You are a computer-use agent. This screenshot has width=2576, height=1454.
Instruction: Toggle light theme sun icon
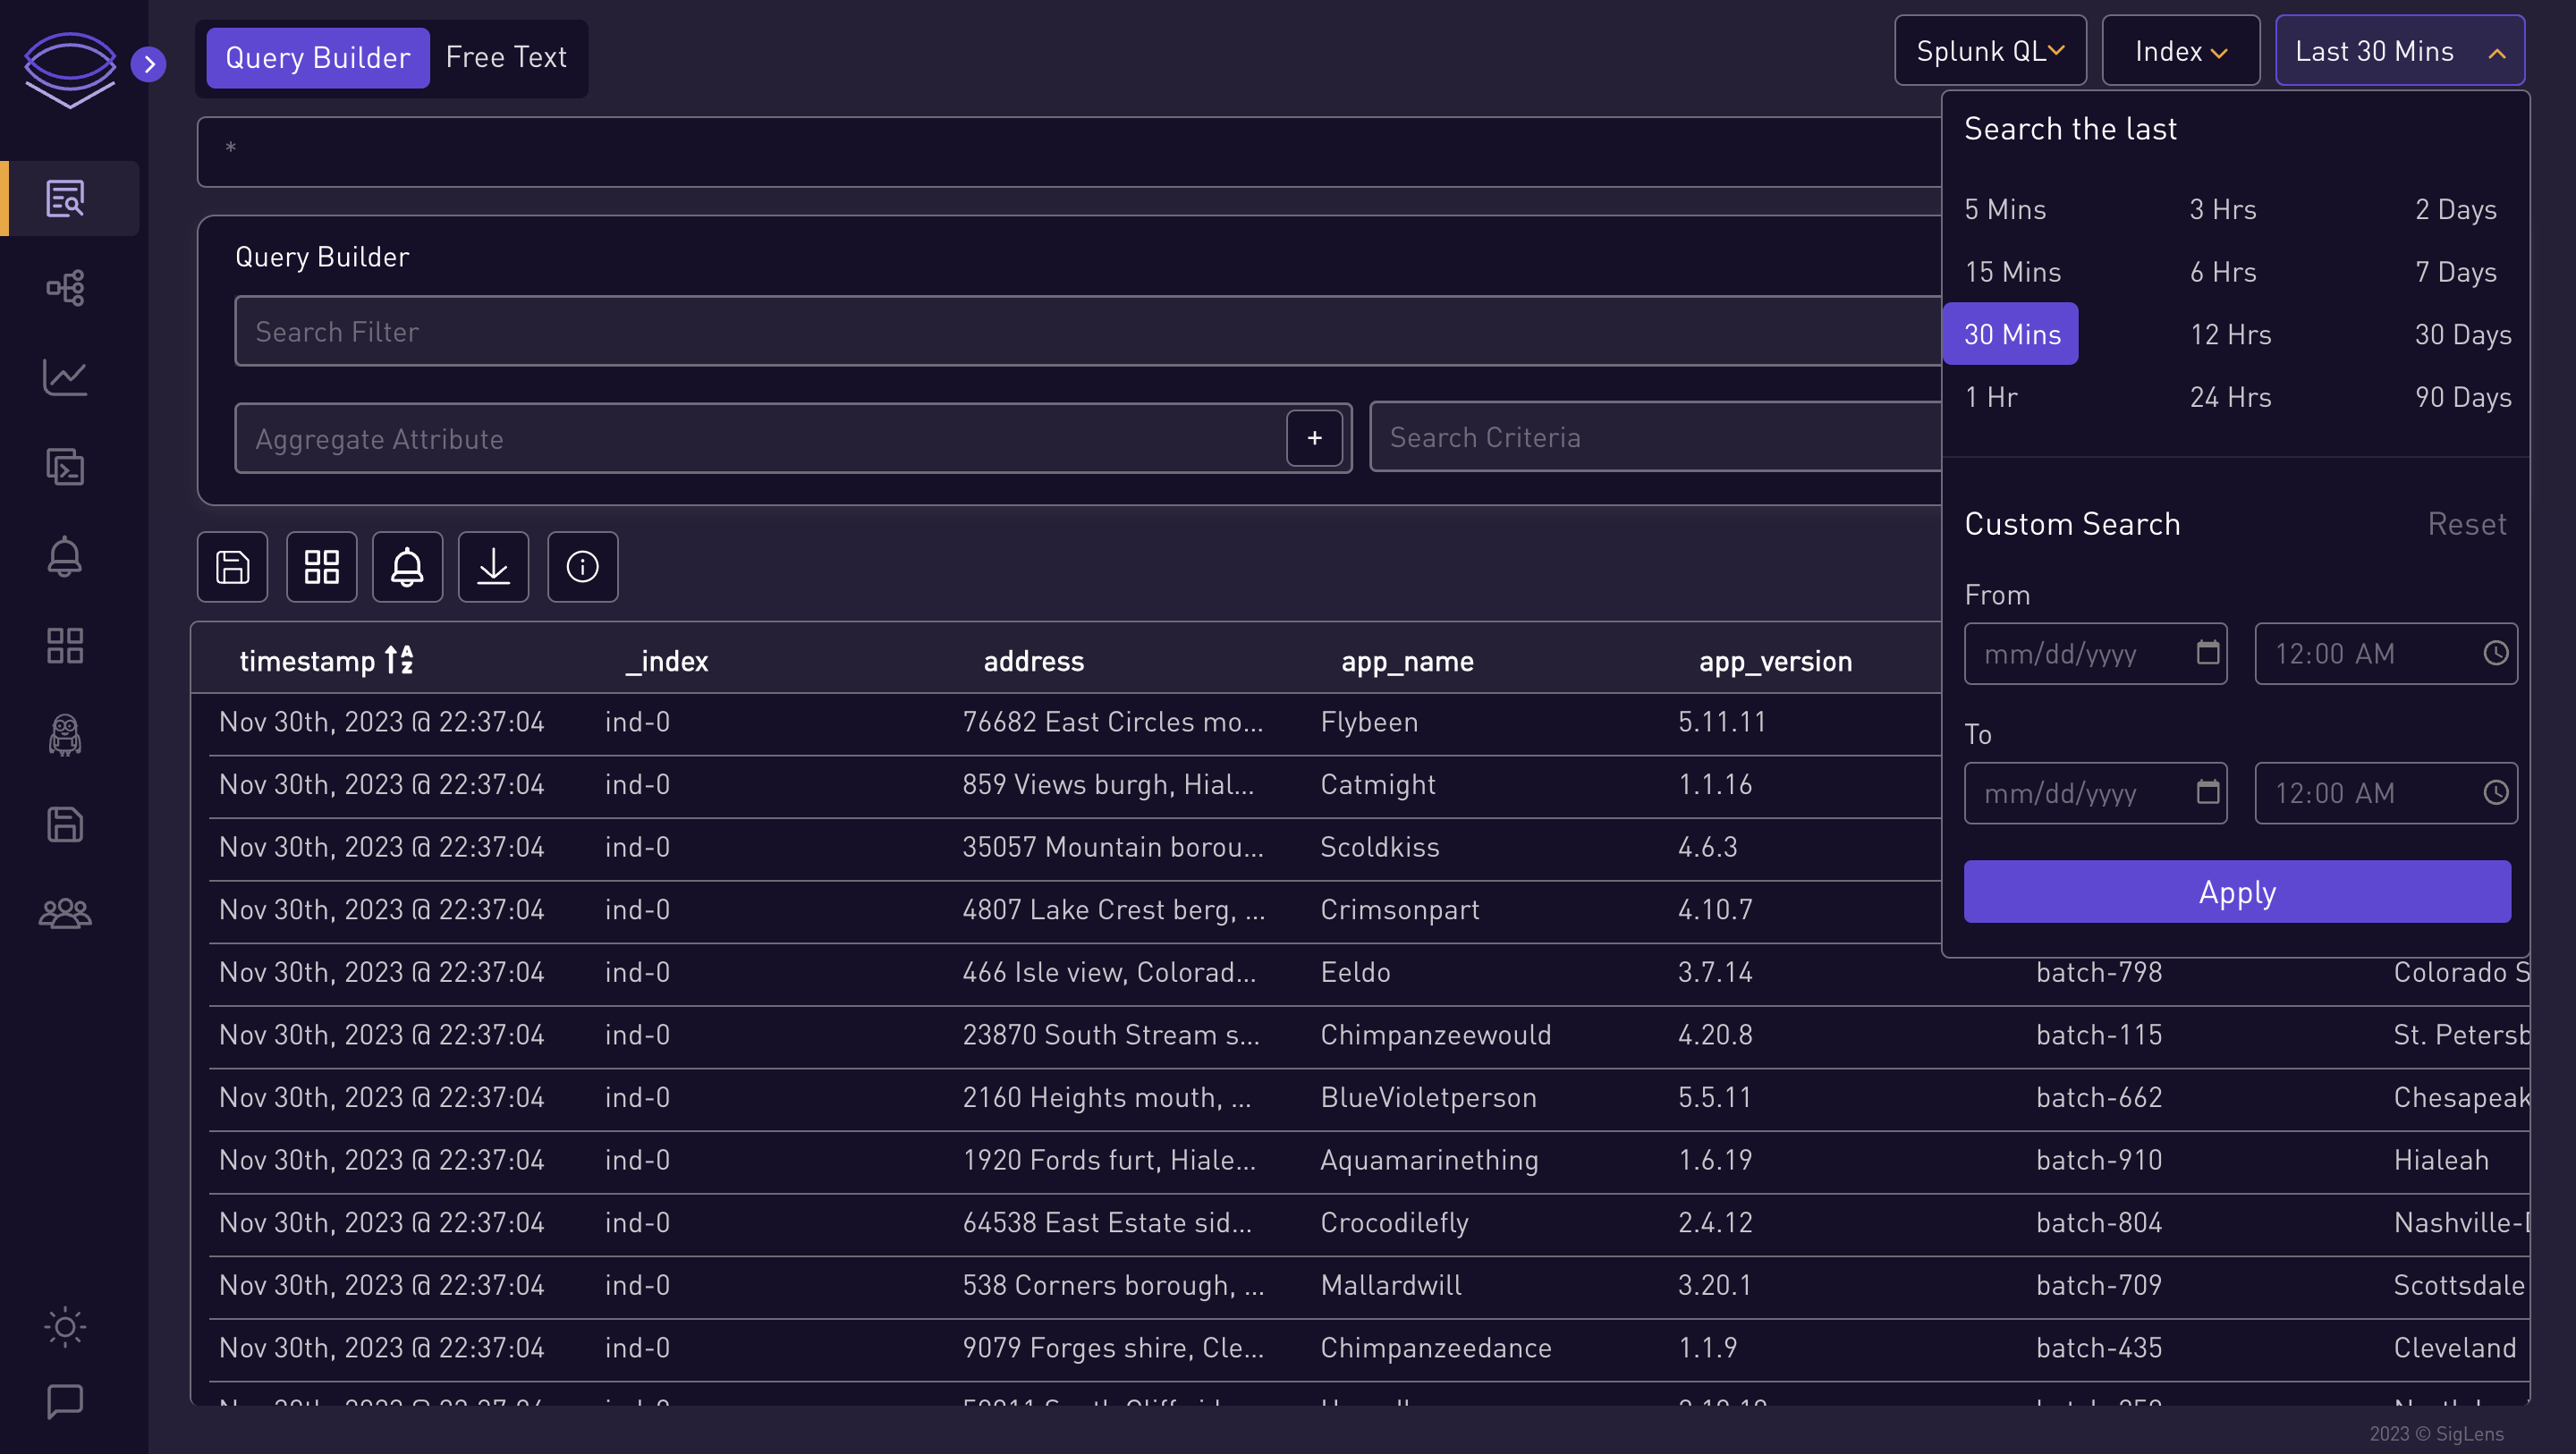pos(65,1327)
